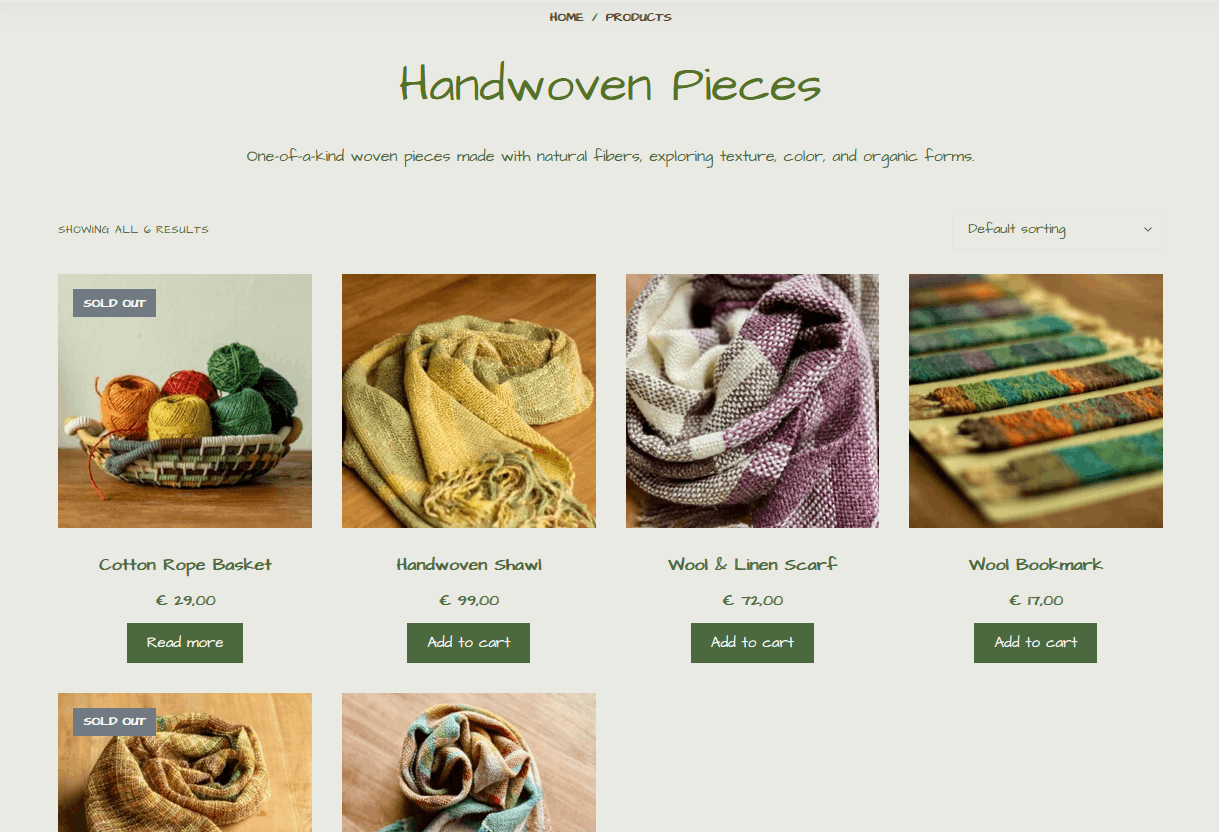This screenshot has height=832, width=1219.
Task: Open the teal checked scarf thumbnail
Action: [469, 763]
